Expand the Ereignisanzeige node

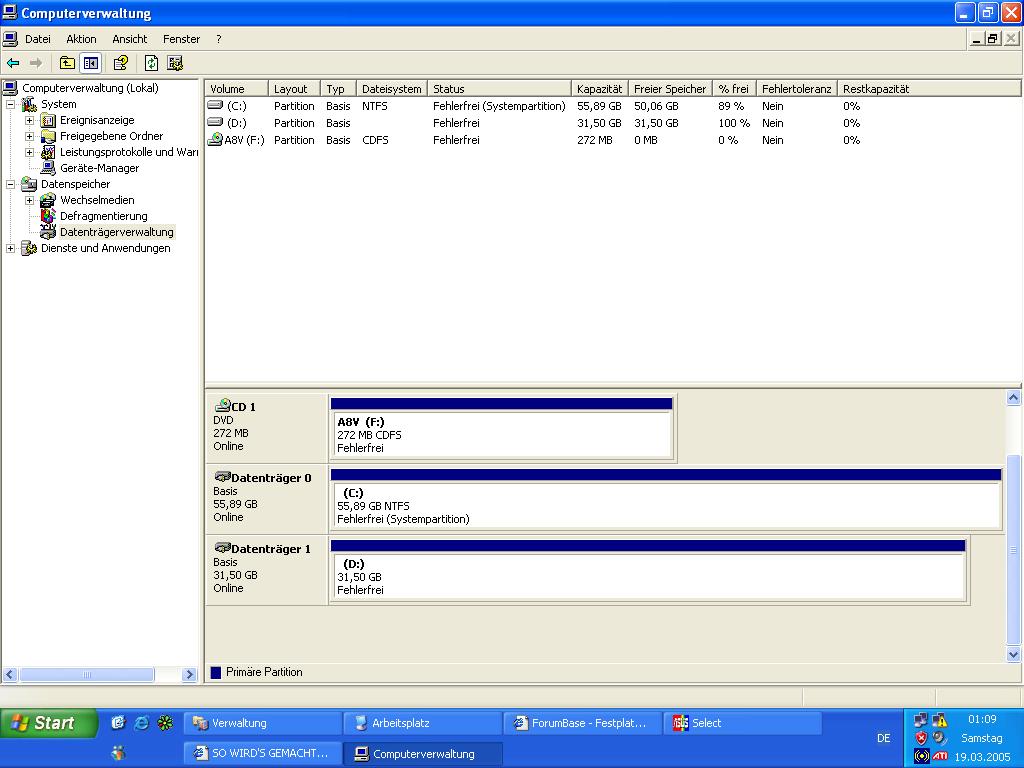tap(29, 120)
